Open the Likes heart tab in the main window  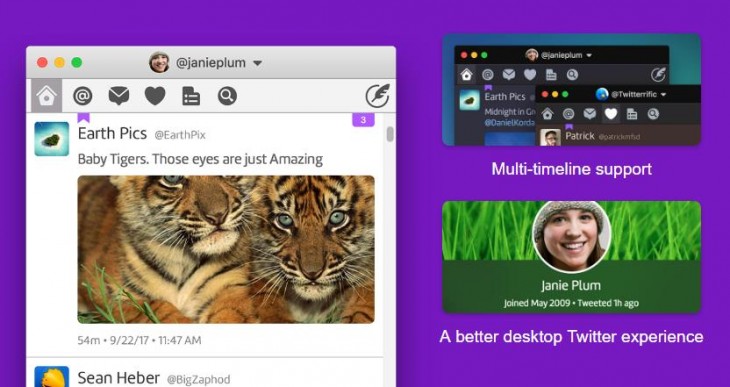coord(155,96)
